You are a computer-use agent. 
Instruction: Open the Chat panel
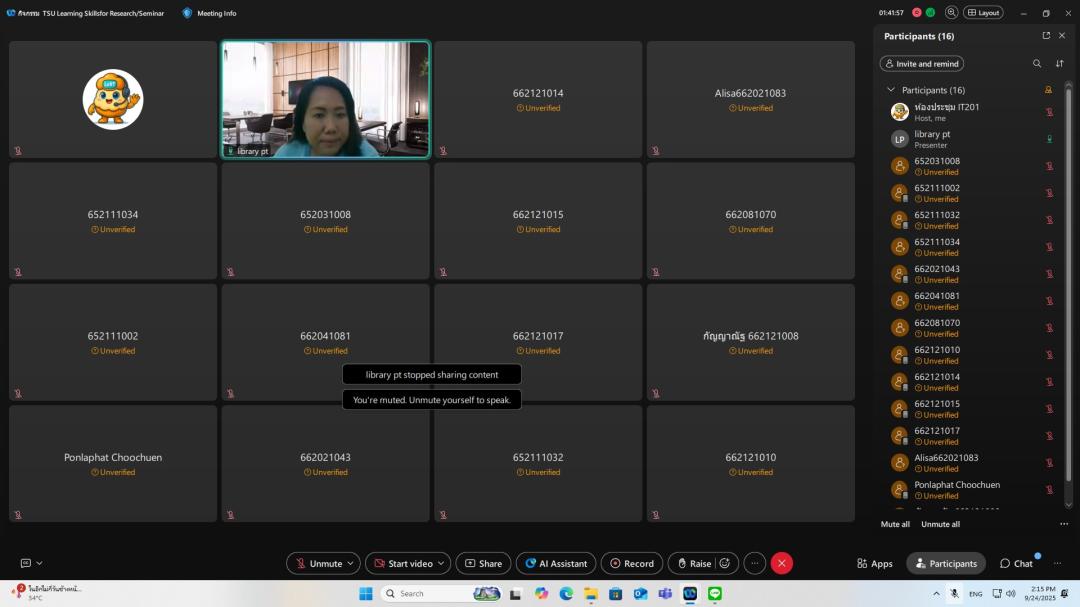pyautogui.click(x=1016, y=563)
